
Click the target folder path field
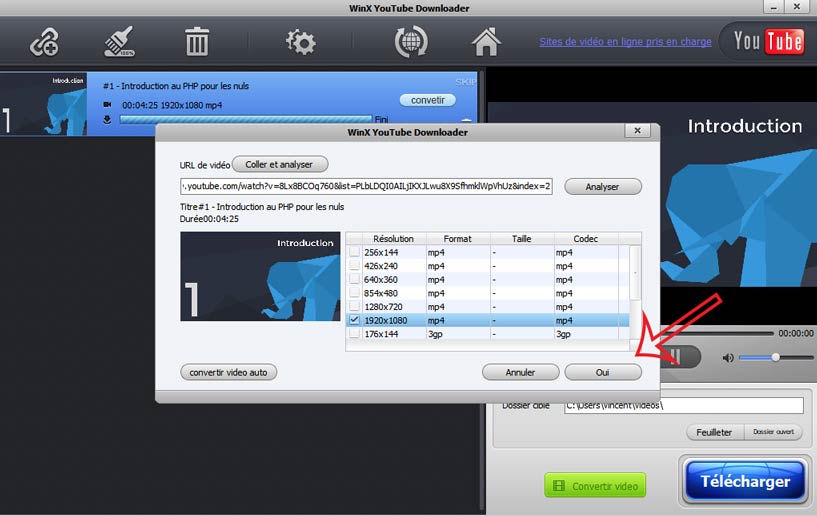pyautogui.click(x=684, y=405)
